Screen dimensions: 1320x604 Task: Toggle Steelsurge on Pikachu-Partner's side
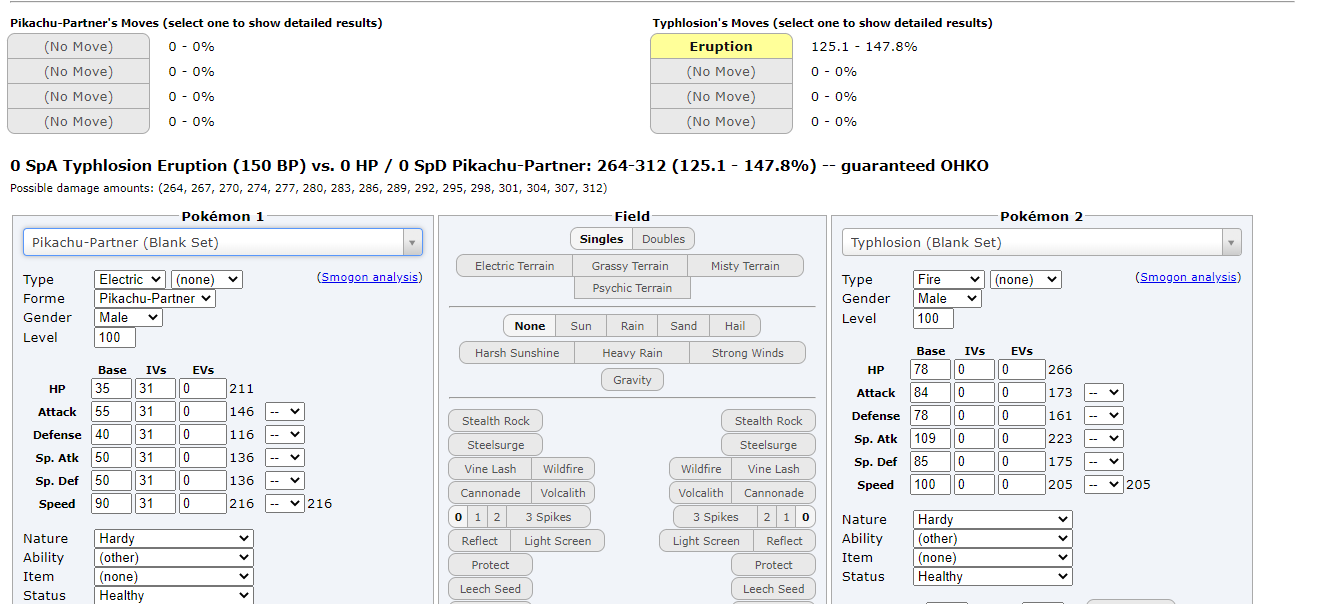point(496,445)
